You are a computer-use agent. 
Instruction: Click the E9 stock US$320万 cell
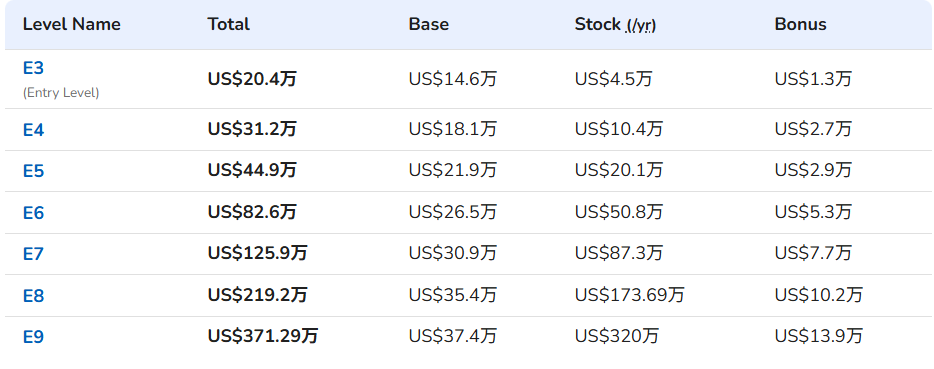point(617,336)
